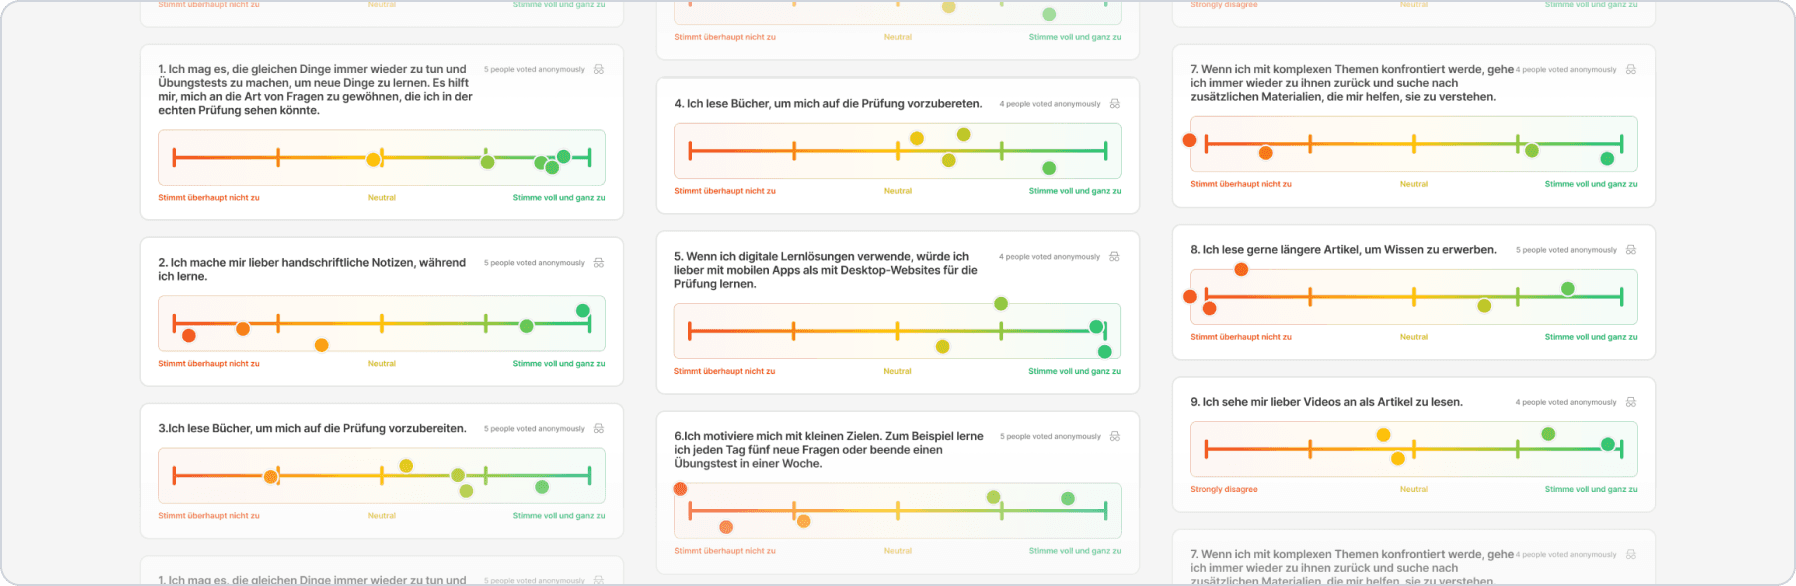Click the anonymous voters icon for question 2
Viewport: 1796px width, 586px height.
[x=599, y=263]
